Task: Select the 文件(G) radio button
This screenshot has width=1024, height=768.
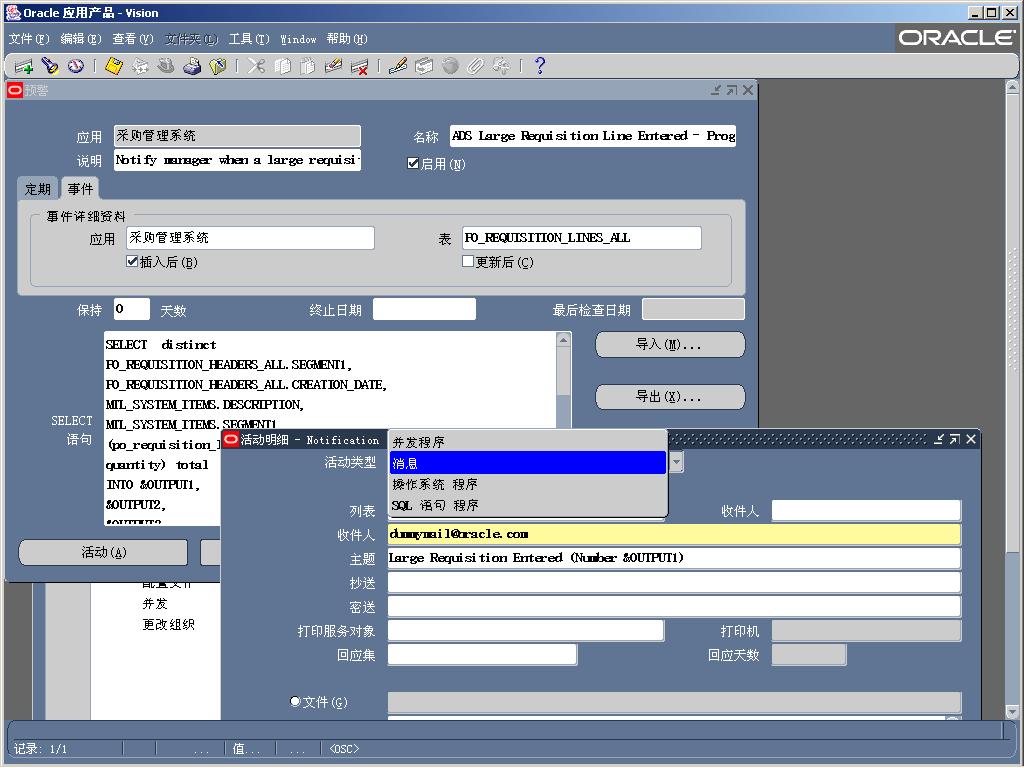Action: tap(295, 701)
